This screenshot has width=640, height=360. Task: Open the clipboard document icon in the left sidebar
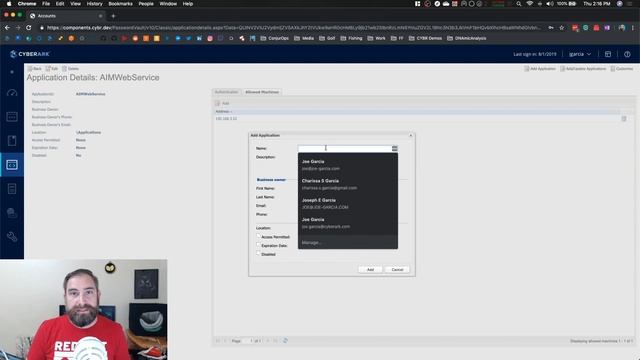coord(12,140)
